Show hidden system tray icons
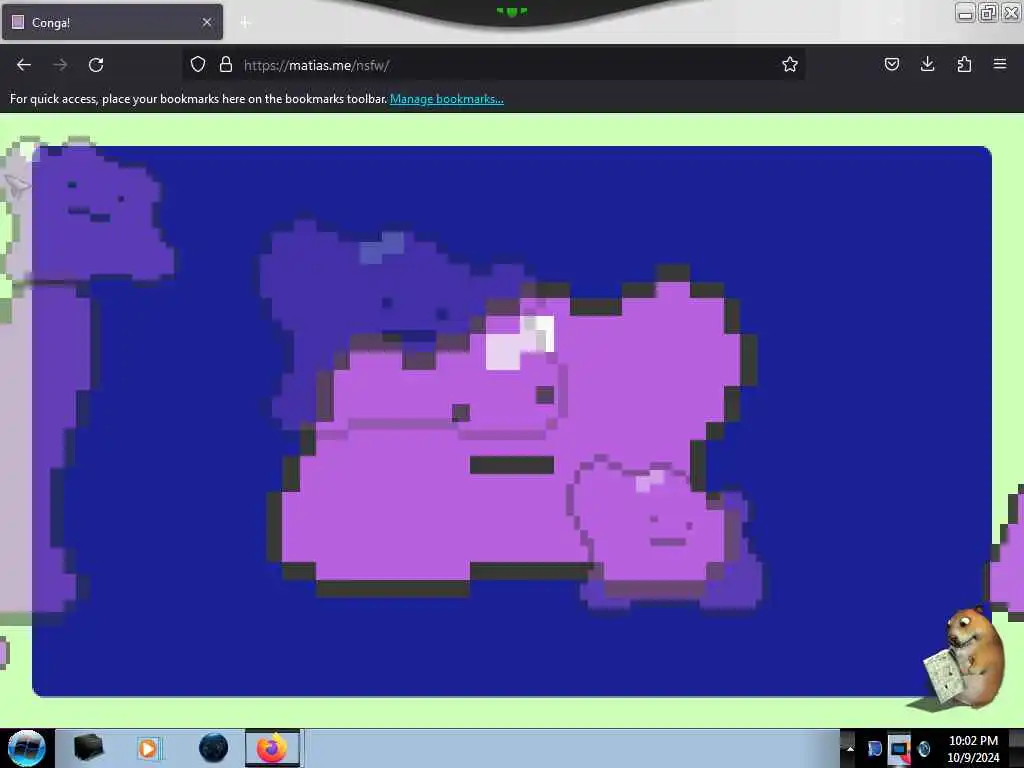1024x768 pixels. 850,748
